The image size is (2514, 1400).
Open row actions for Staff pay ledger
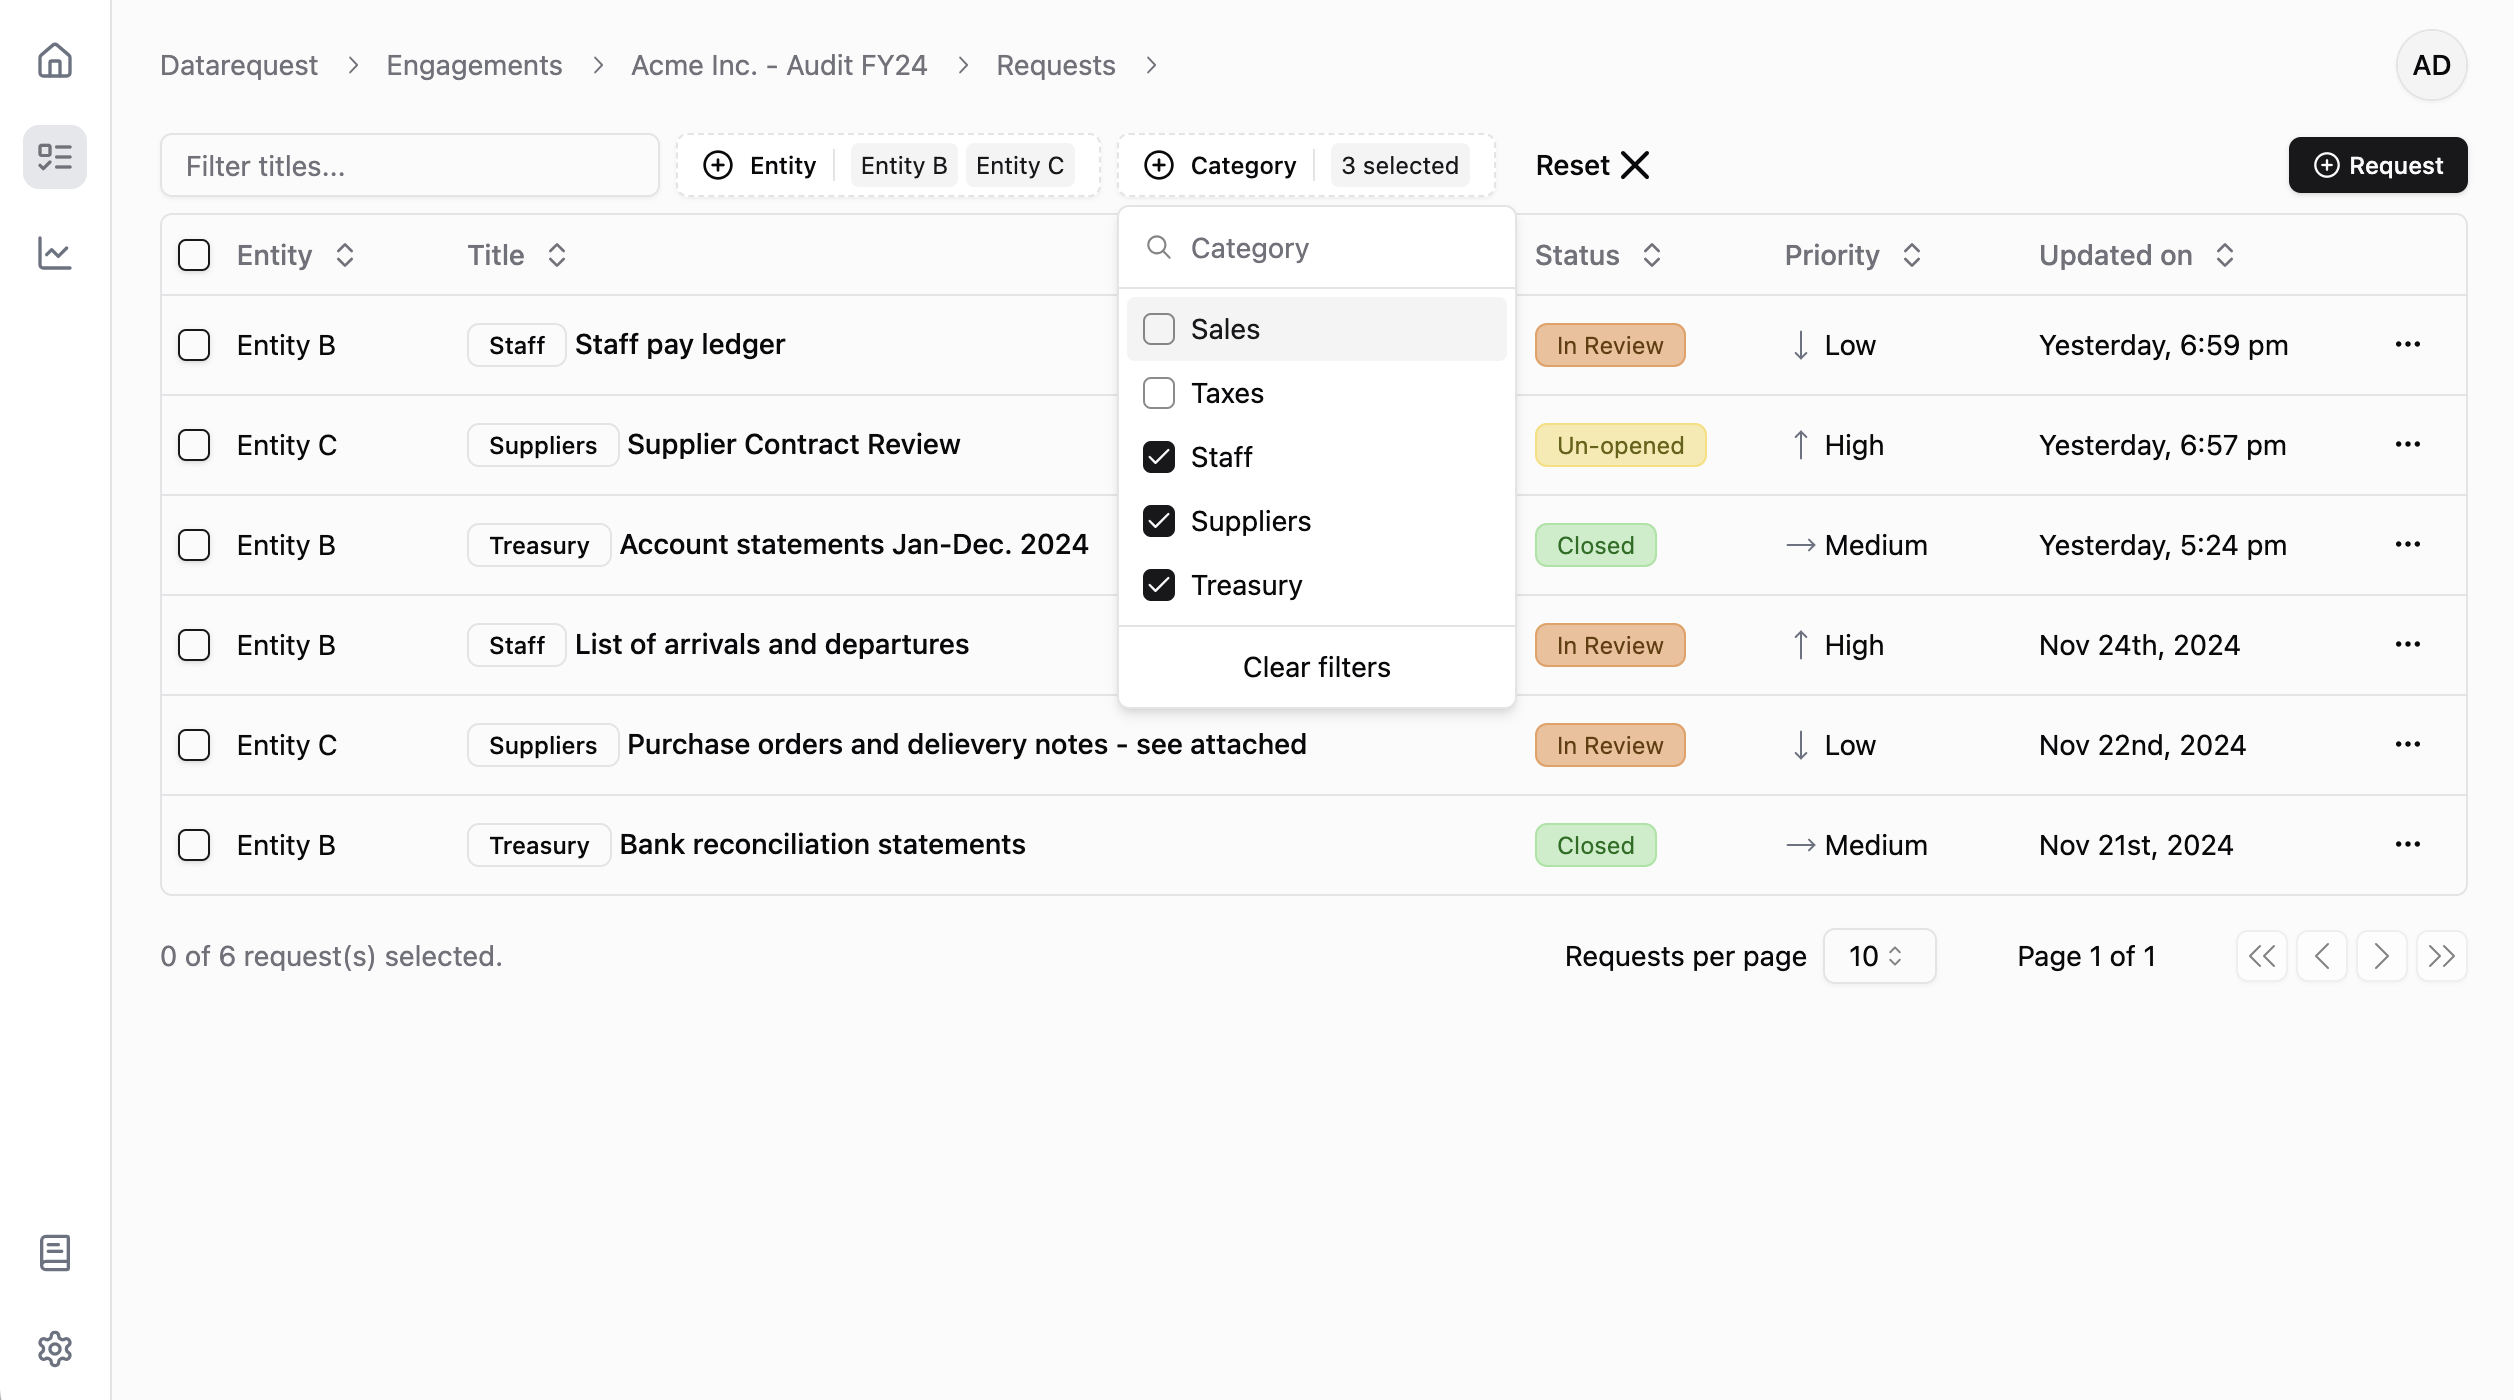point(2407,345)
